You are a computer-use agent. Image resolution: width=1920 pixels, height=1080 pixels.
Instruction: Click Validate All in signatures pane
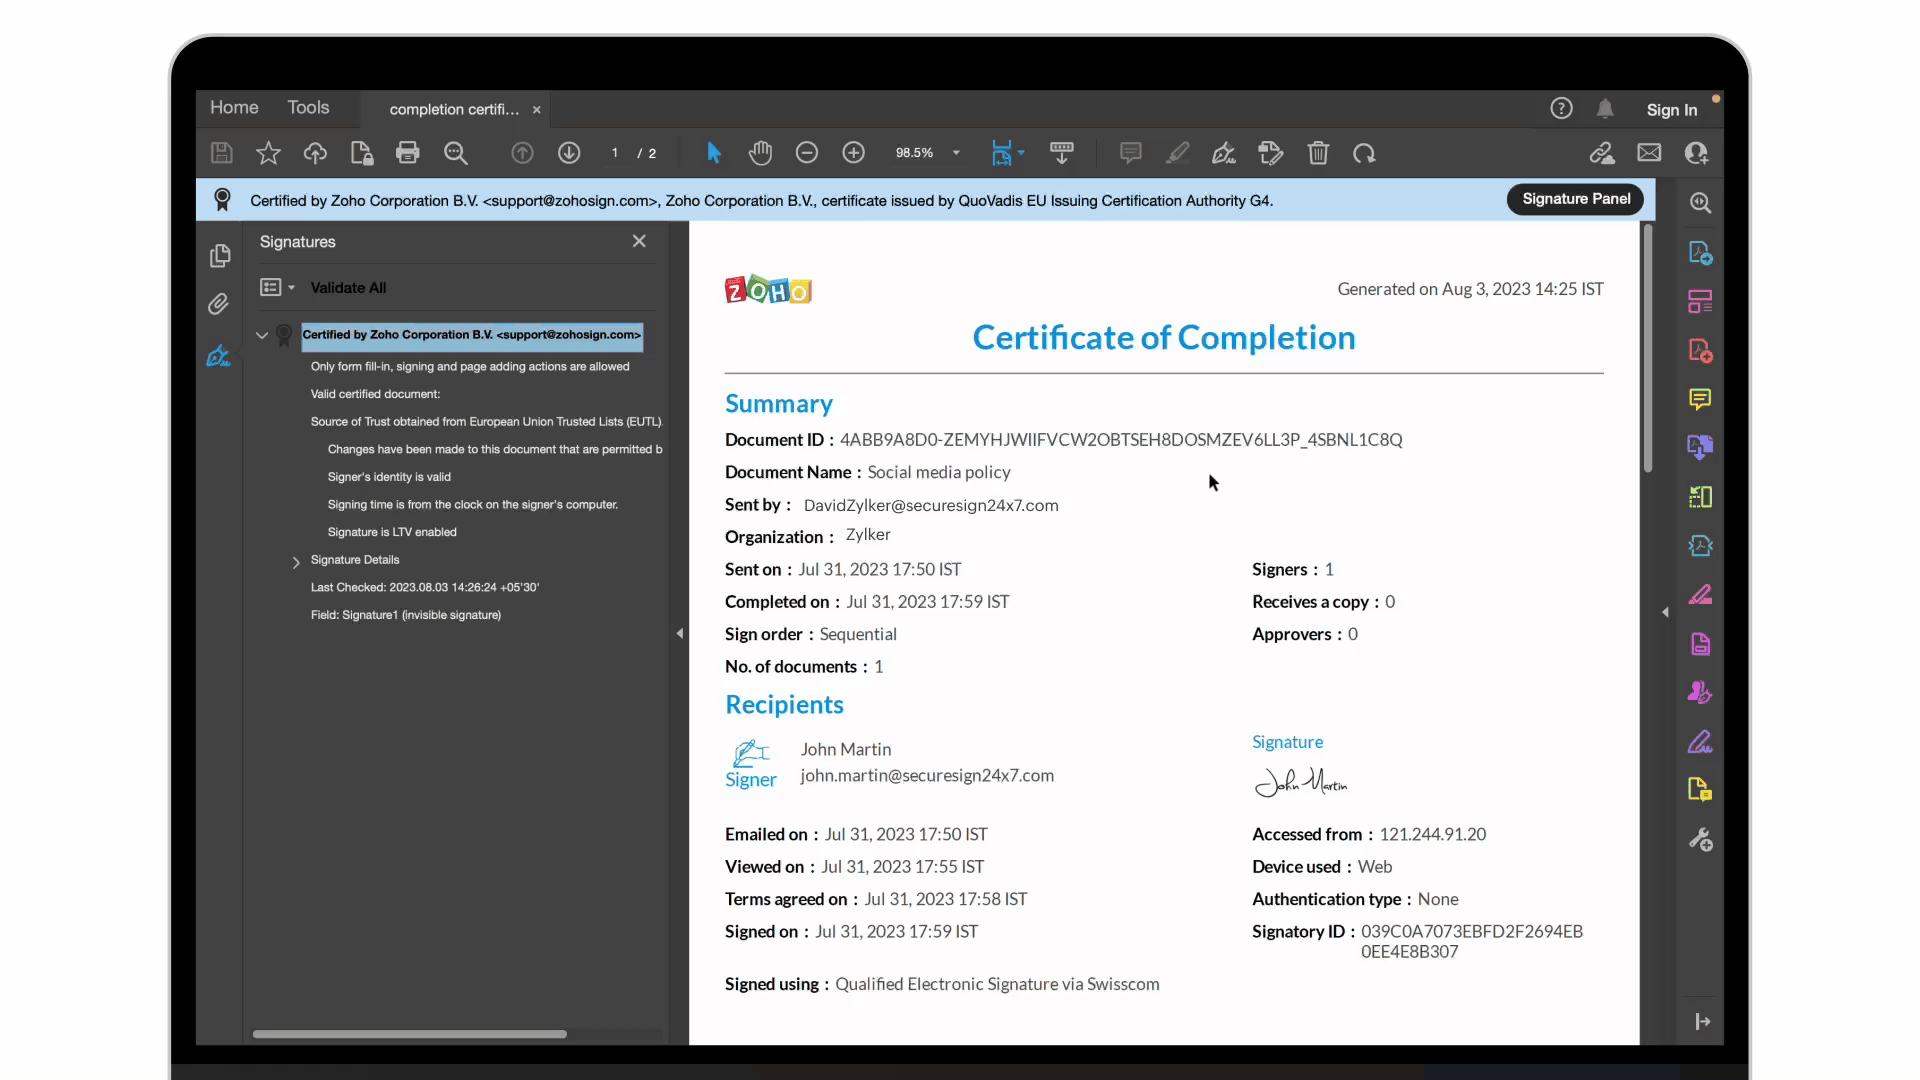(348, 288)
